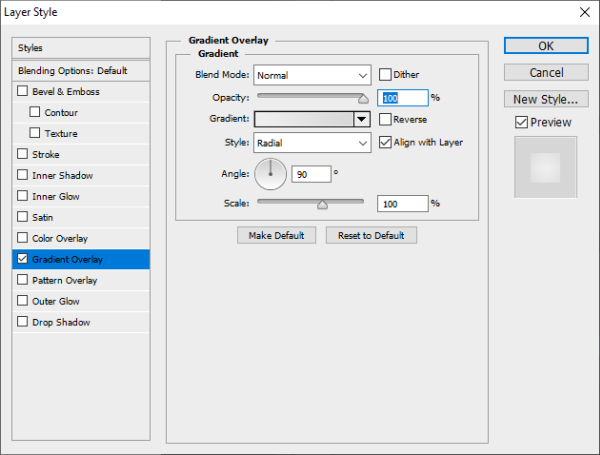Uncheck the Gradient Overlay checkbox
Screen dimensions: 600x455
pos(23,259)
